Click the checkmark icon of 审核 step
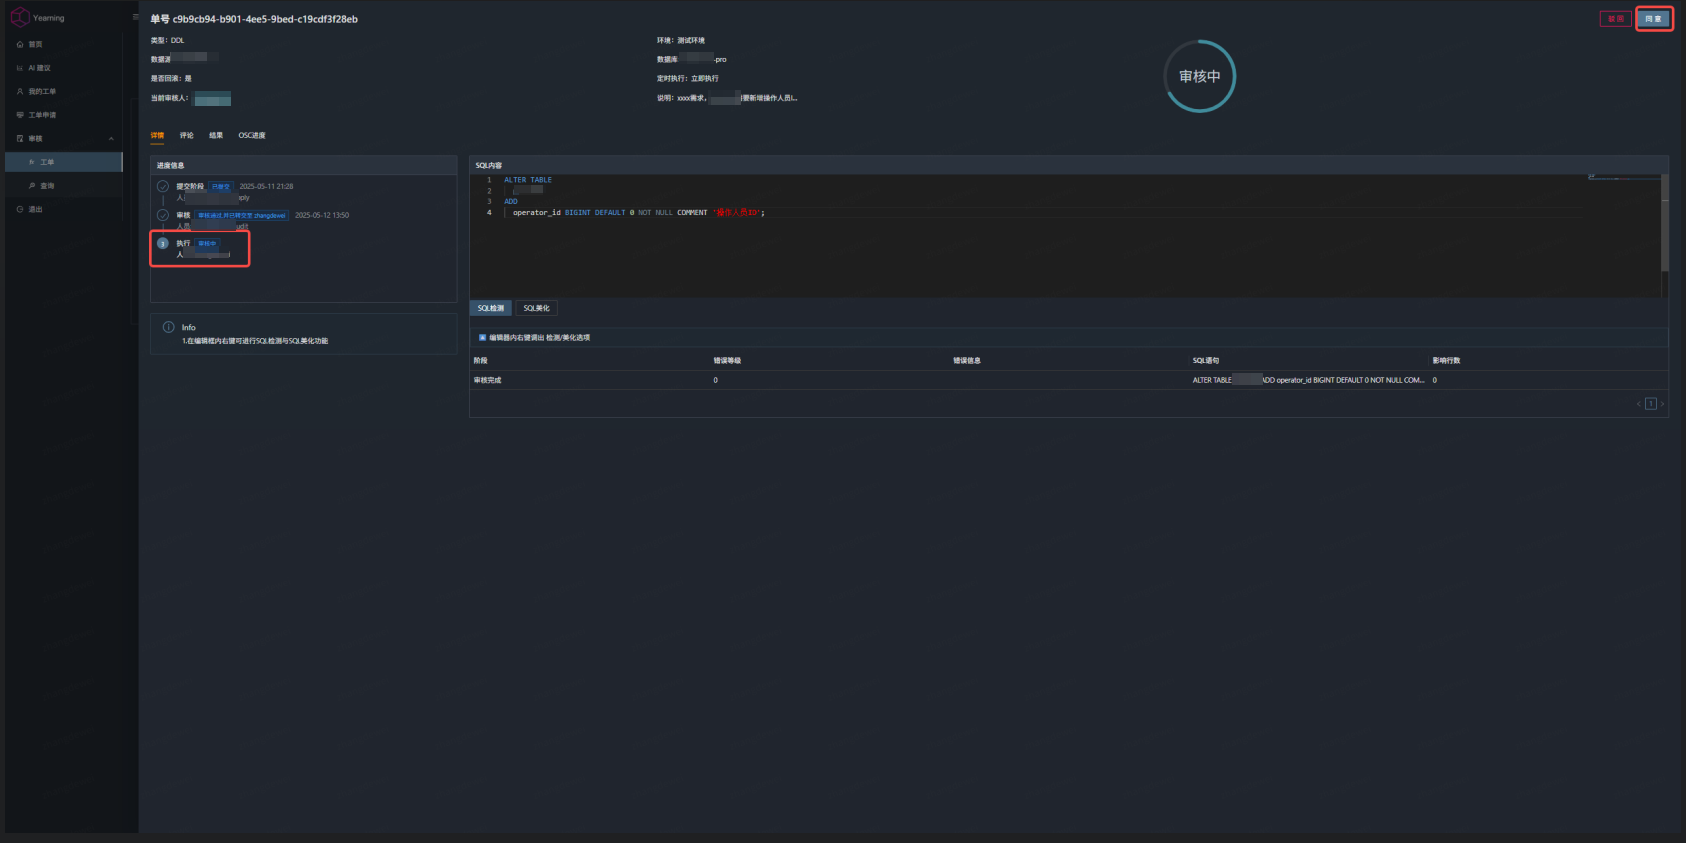The width and height of the screenshot is (1686, 843). click(x=163, y=215)
